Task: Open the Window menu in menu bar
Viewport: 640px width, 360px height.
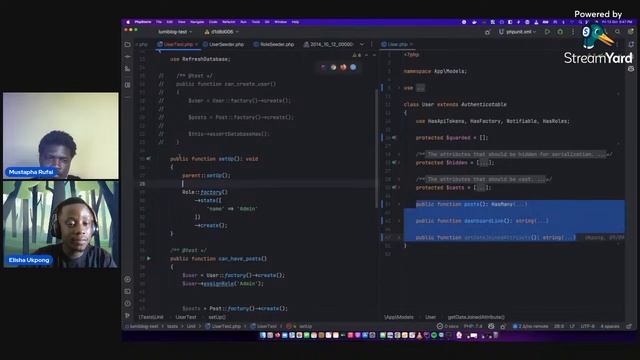Action: 280,22
